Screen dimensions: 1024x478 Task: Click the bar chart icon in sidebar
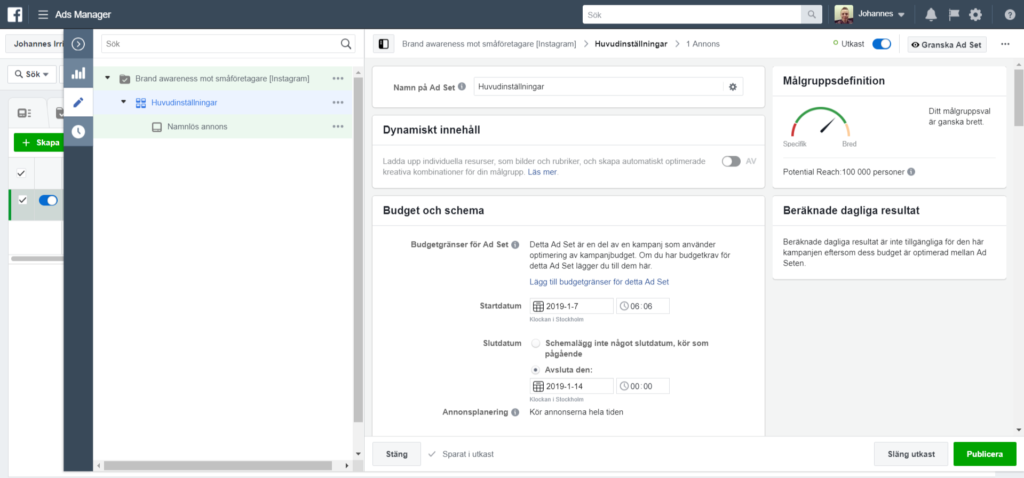[x=78, y=73]
